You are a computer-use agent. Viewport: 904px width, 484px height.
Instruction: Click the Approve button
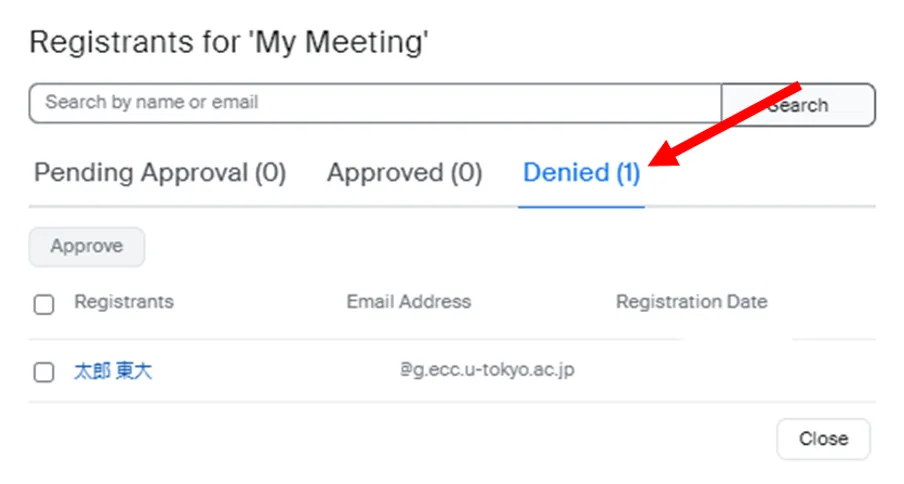[x=87, y=247]
